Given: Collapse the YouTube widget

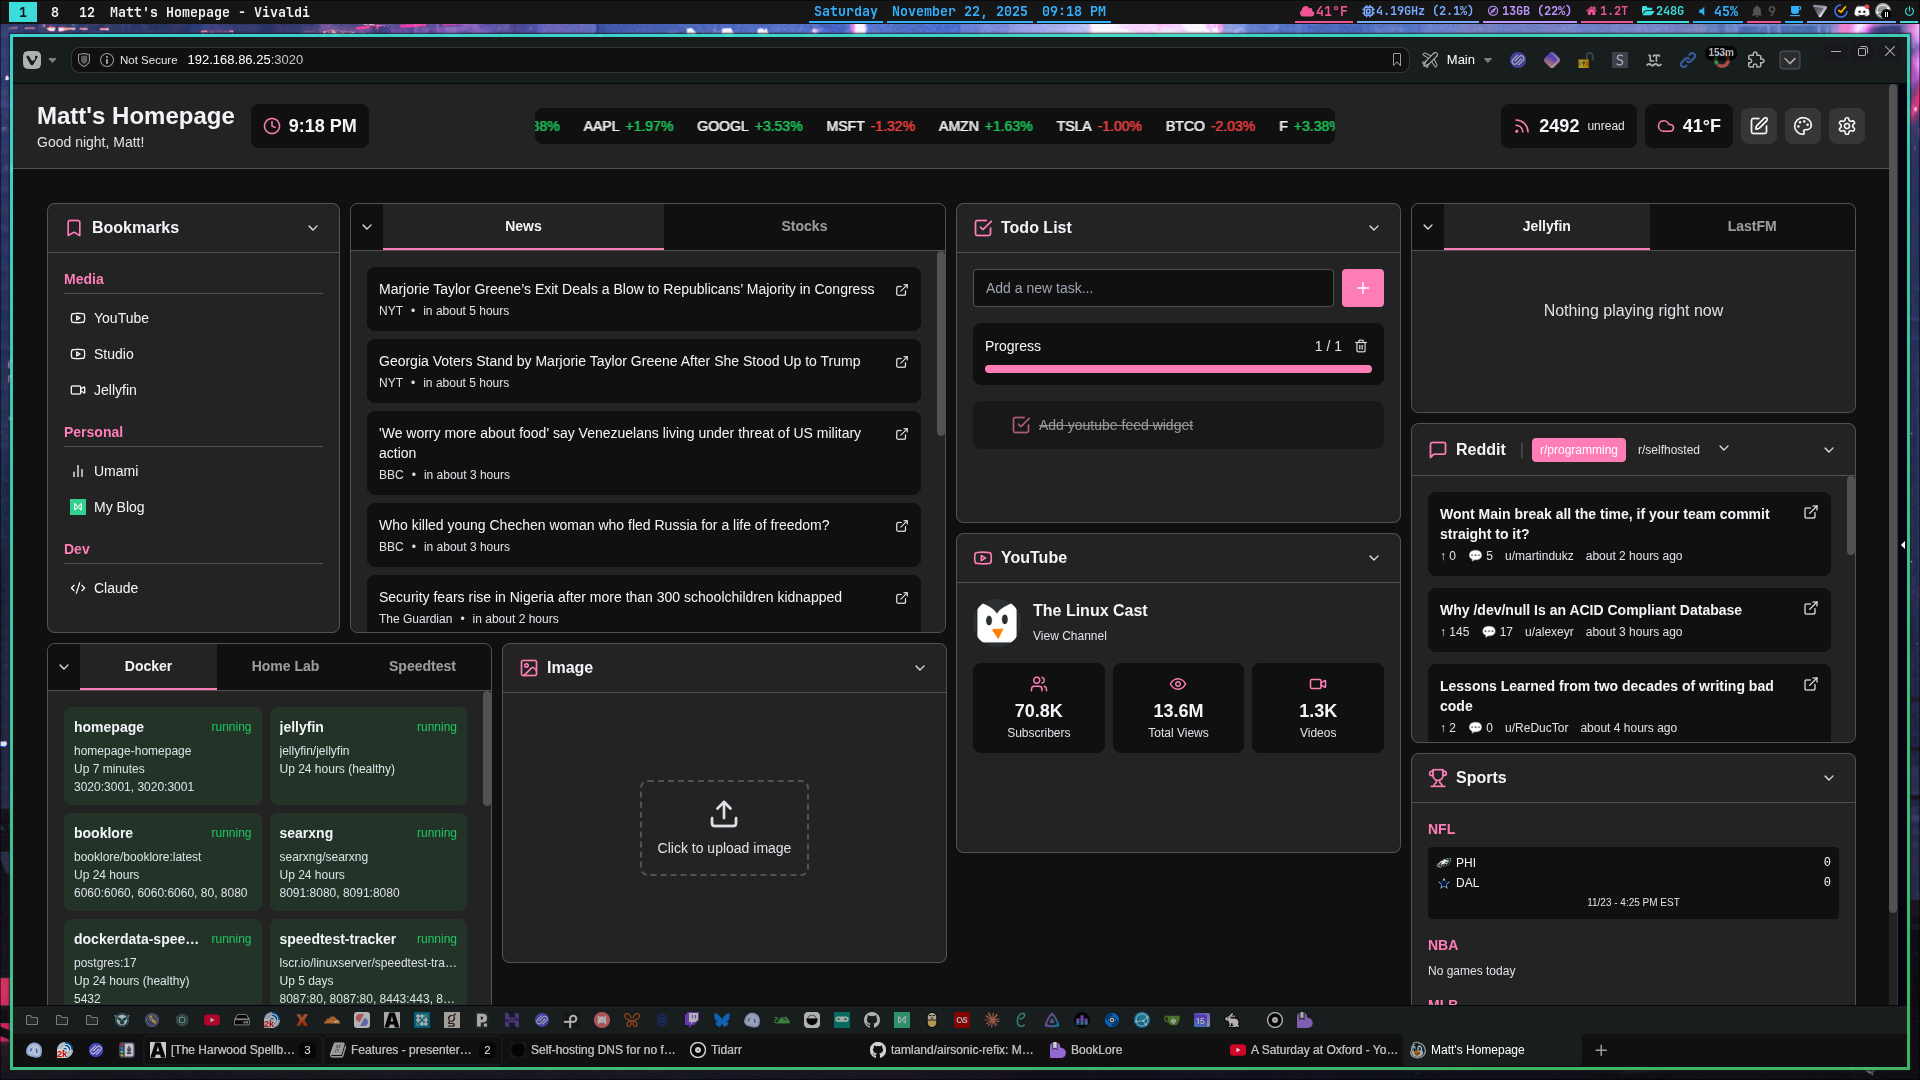Looking at the screenshot, I should pos(1374,558).
